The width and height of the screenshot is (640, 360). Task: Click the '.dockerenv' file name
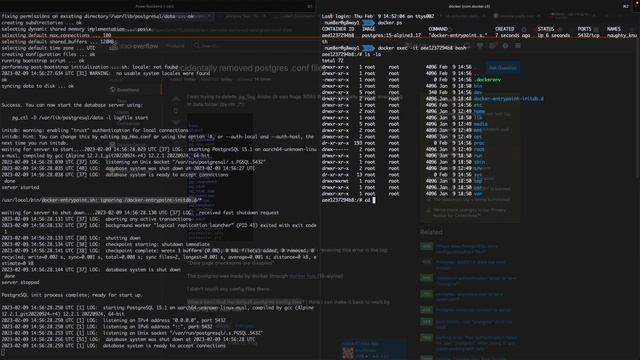(x=487, y=80)
